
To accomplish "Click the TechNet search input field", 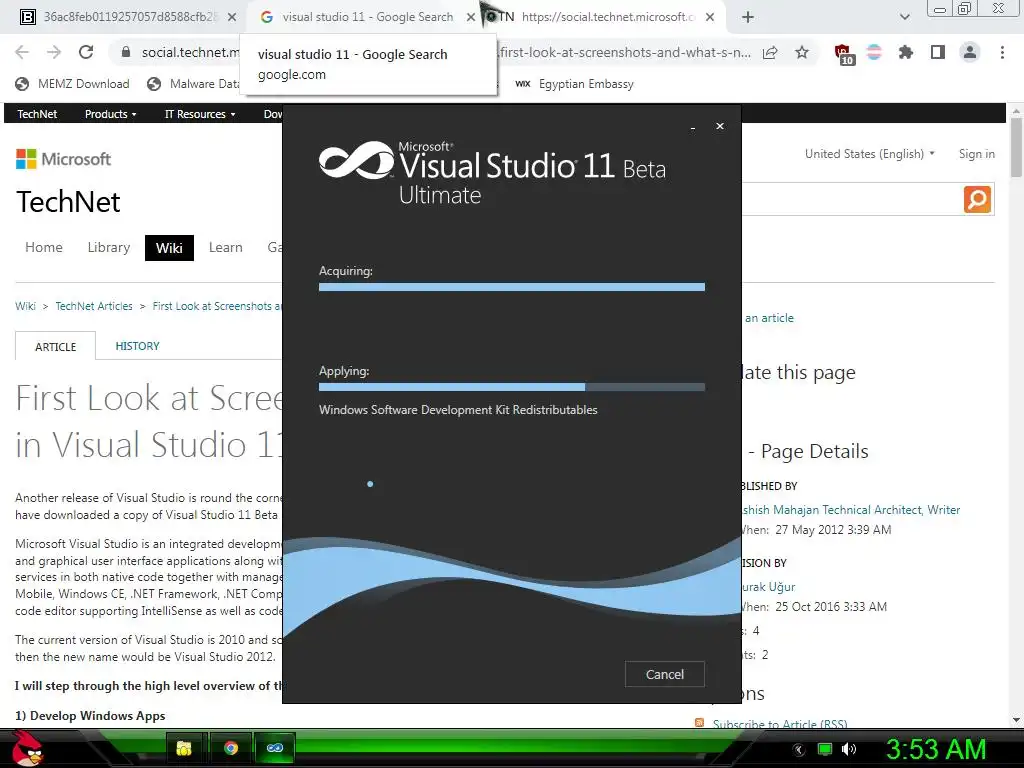I will [x=852, y=199].
